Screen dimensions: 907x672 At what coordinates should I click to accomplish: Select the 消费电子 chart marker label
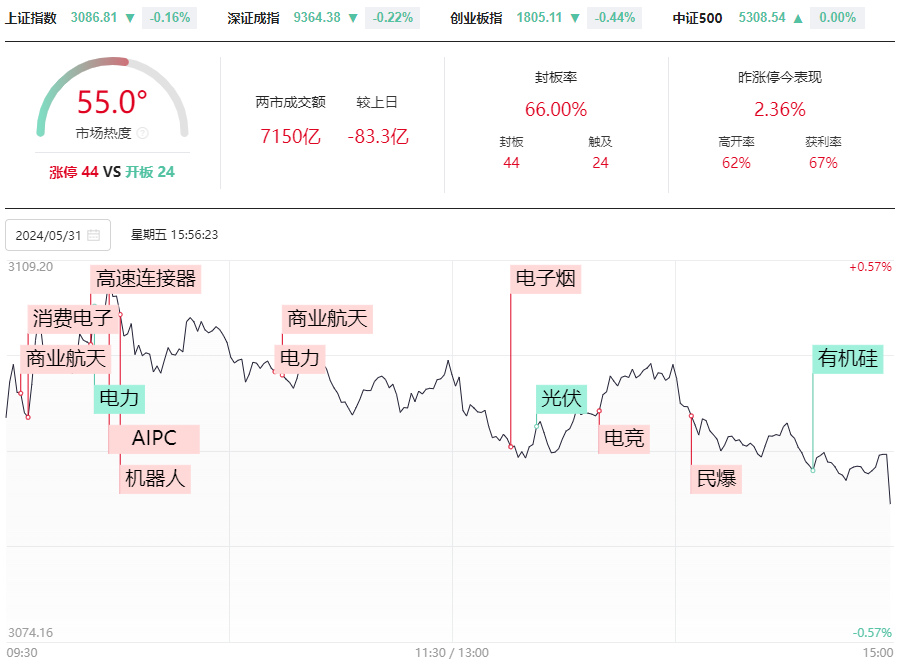point(72,319)
